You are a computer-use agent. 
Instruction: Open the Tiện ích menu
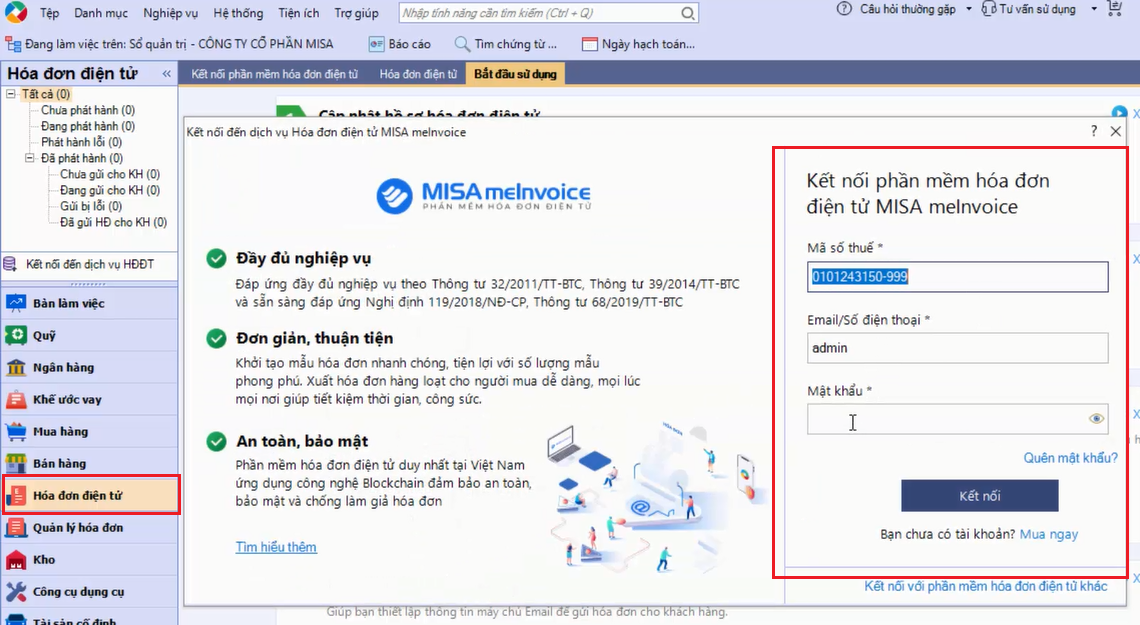(x=299, y=13)
